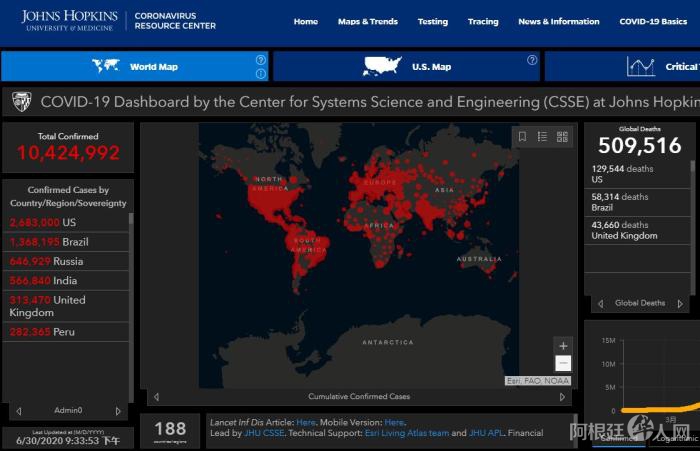Viewport: 700px width, 451px height.
Task: Zoom in on the map with plus
Action: pyautogui.click(x=563, y=346)
